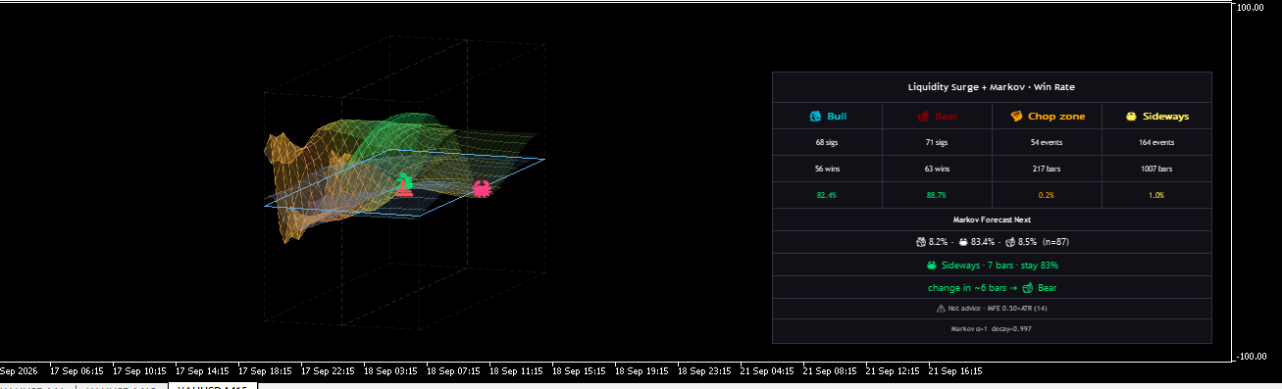Click the '21 Sep 04:15' time axis label
1282x389 pixels.
click(767, 370)
